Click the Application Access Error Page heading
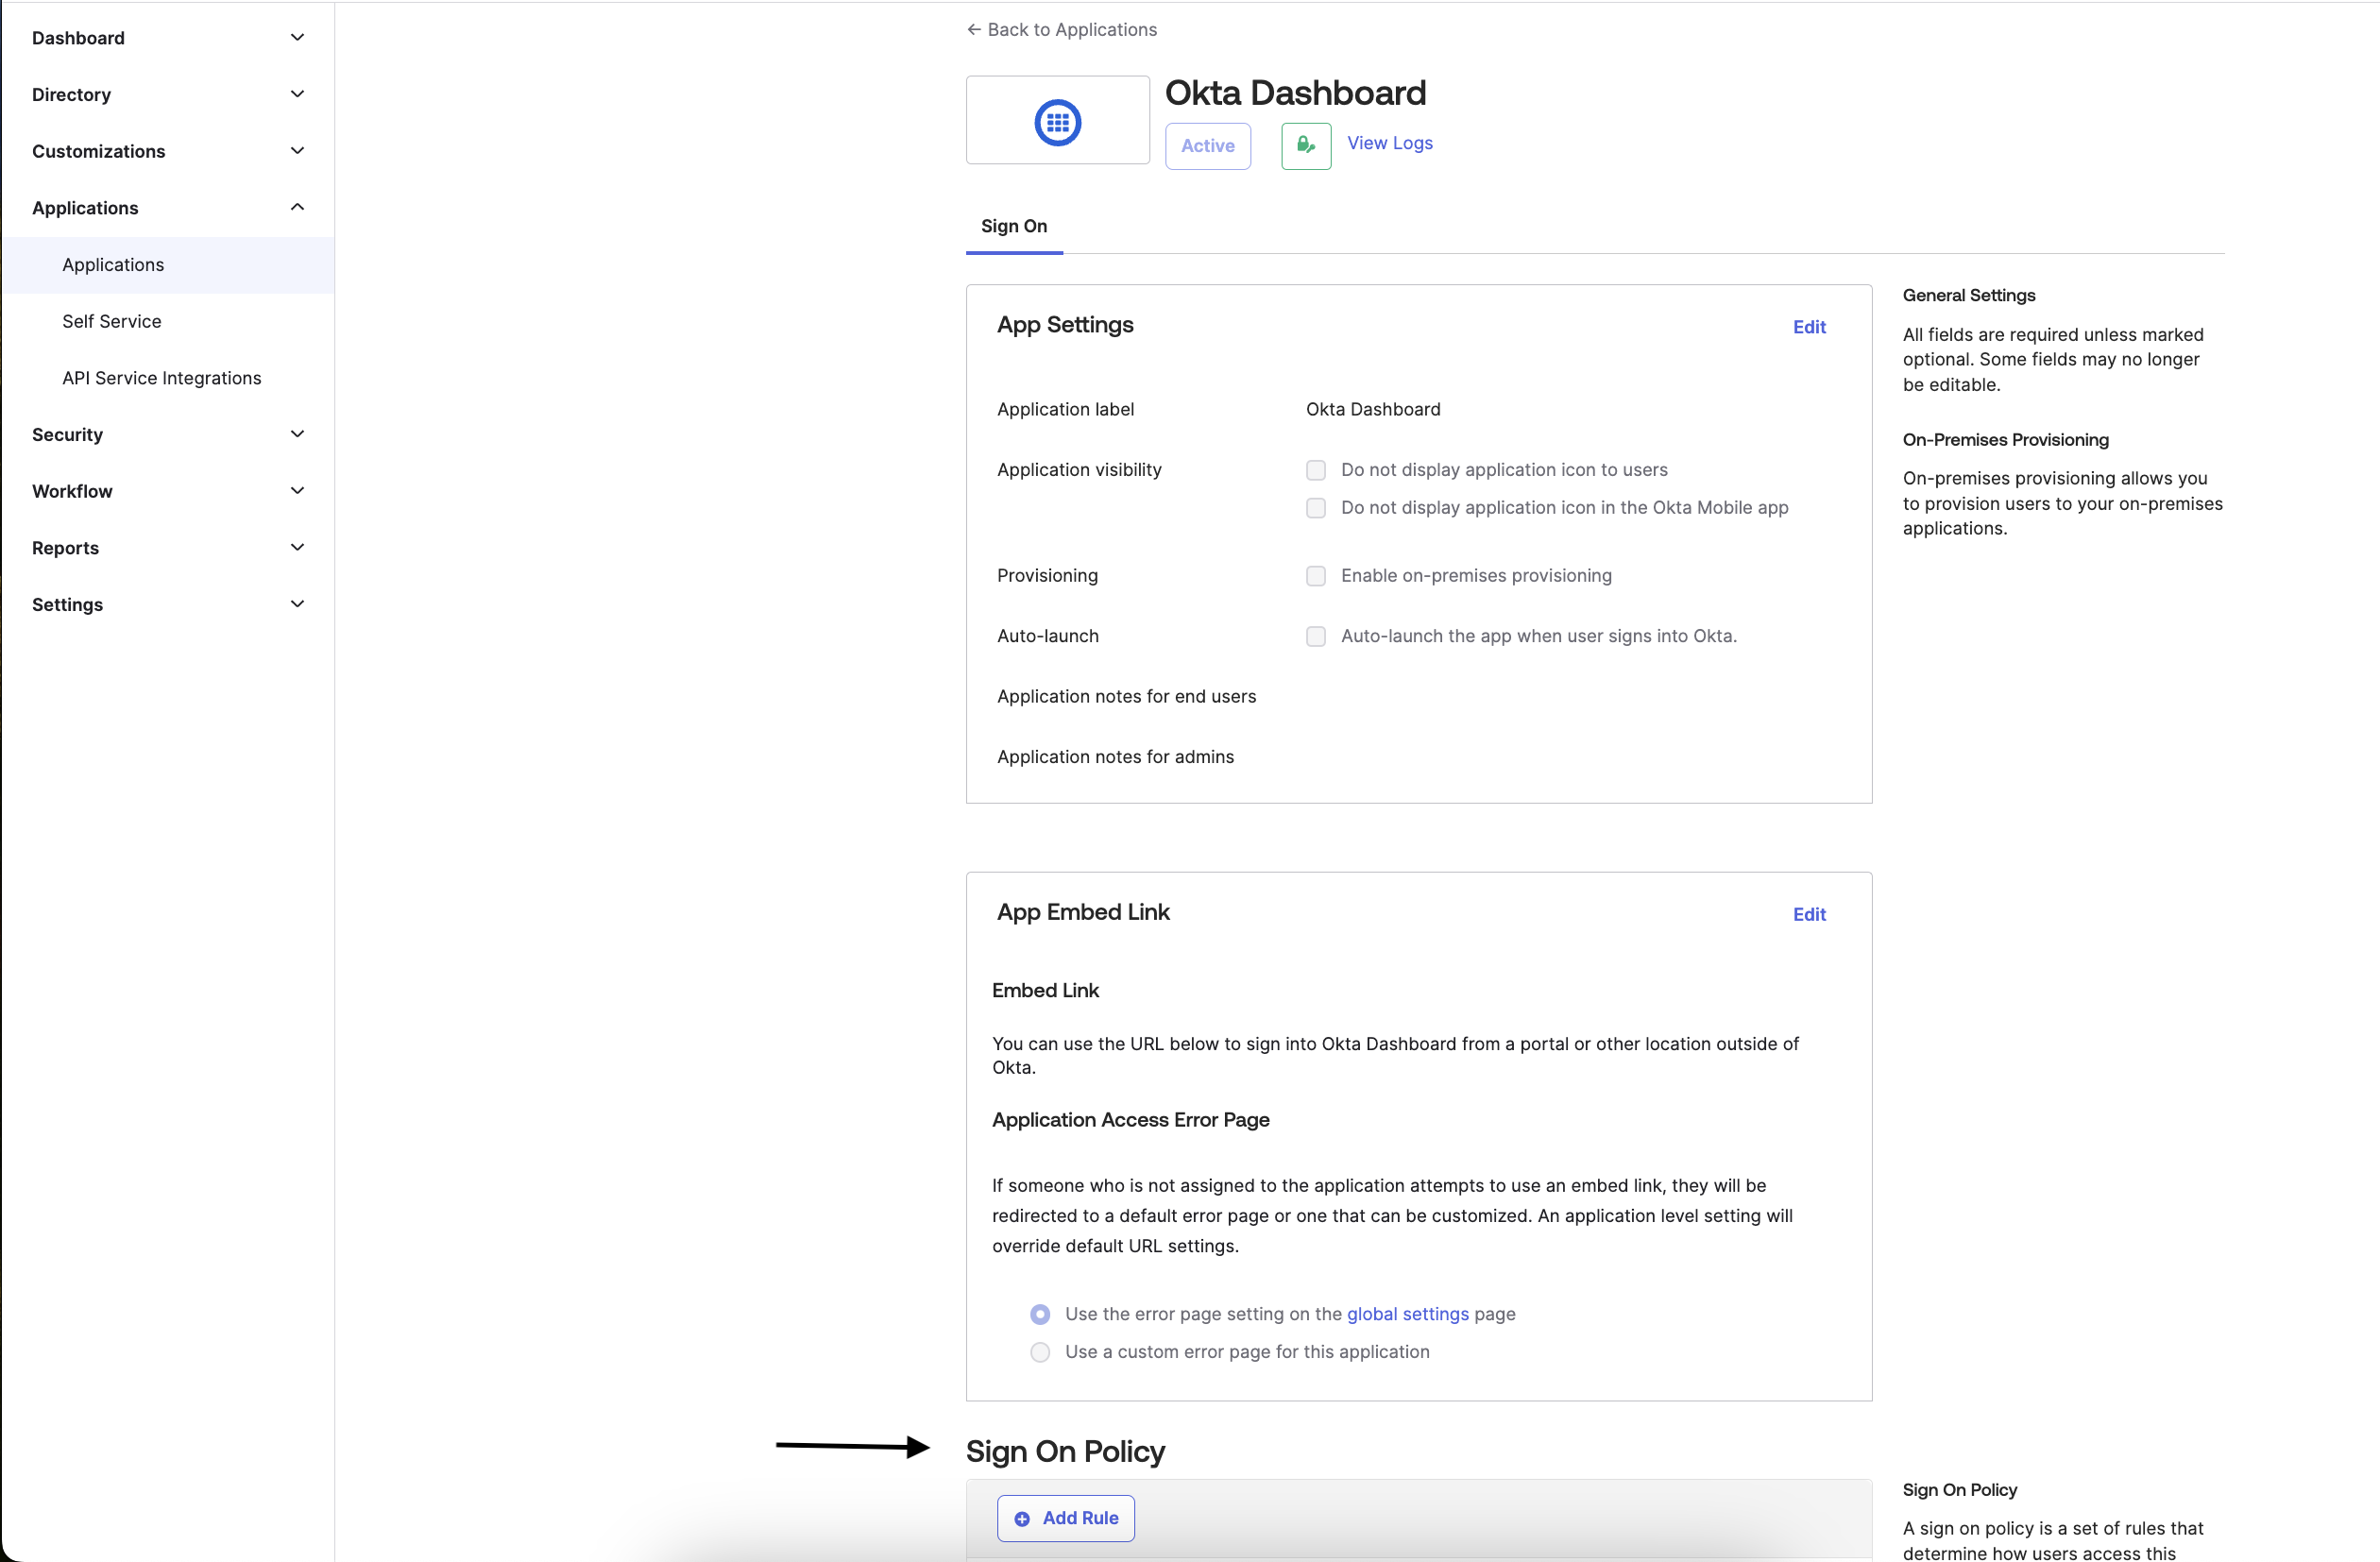Viewport: 2380px width, 1562px height. click(x=1130, y=1120)
